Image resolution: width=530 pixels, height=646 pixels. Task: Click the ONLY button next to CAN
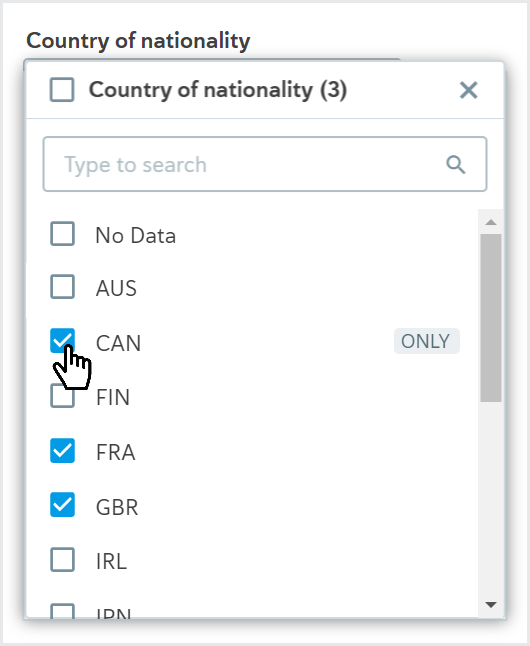click(427, 341)
